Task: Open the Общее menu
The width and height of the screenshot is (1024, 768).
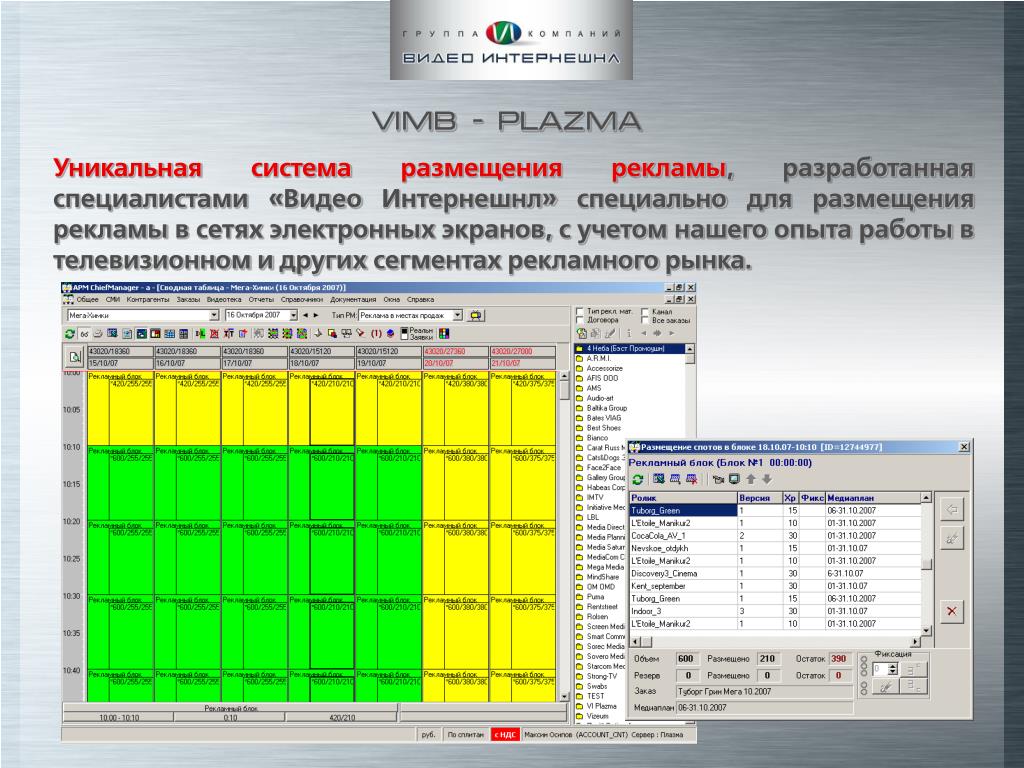Action: click(87, 300)
